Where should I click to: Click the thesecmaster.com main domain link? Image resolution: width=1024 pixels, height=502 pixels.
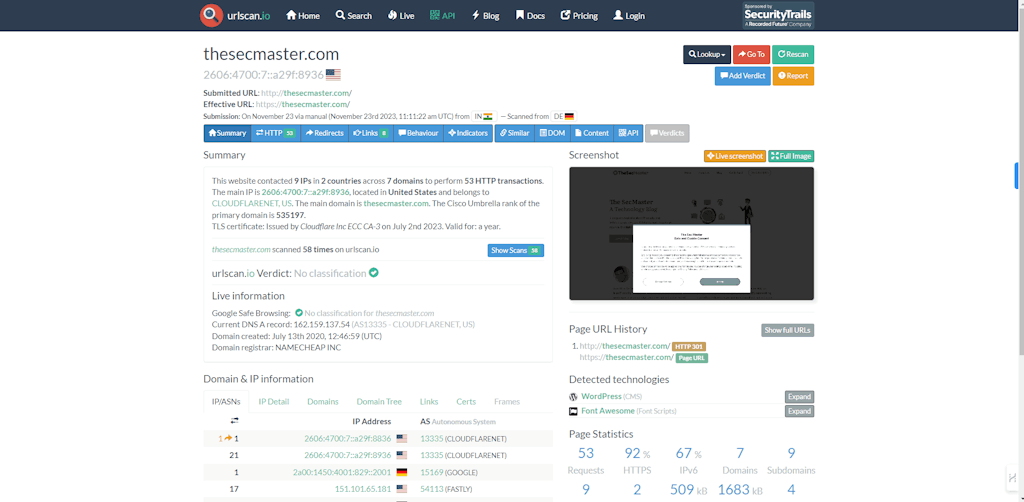(x=396, y=204)
